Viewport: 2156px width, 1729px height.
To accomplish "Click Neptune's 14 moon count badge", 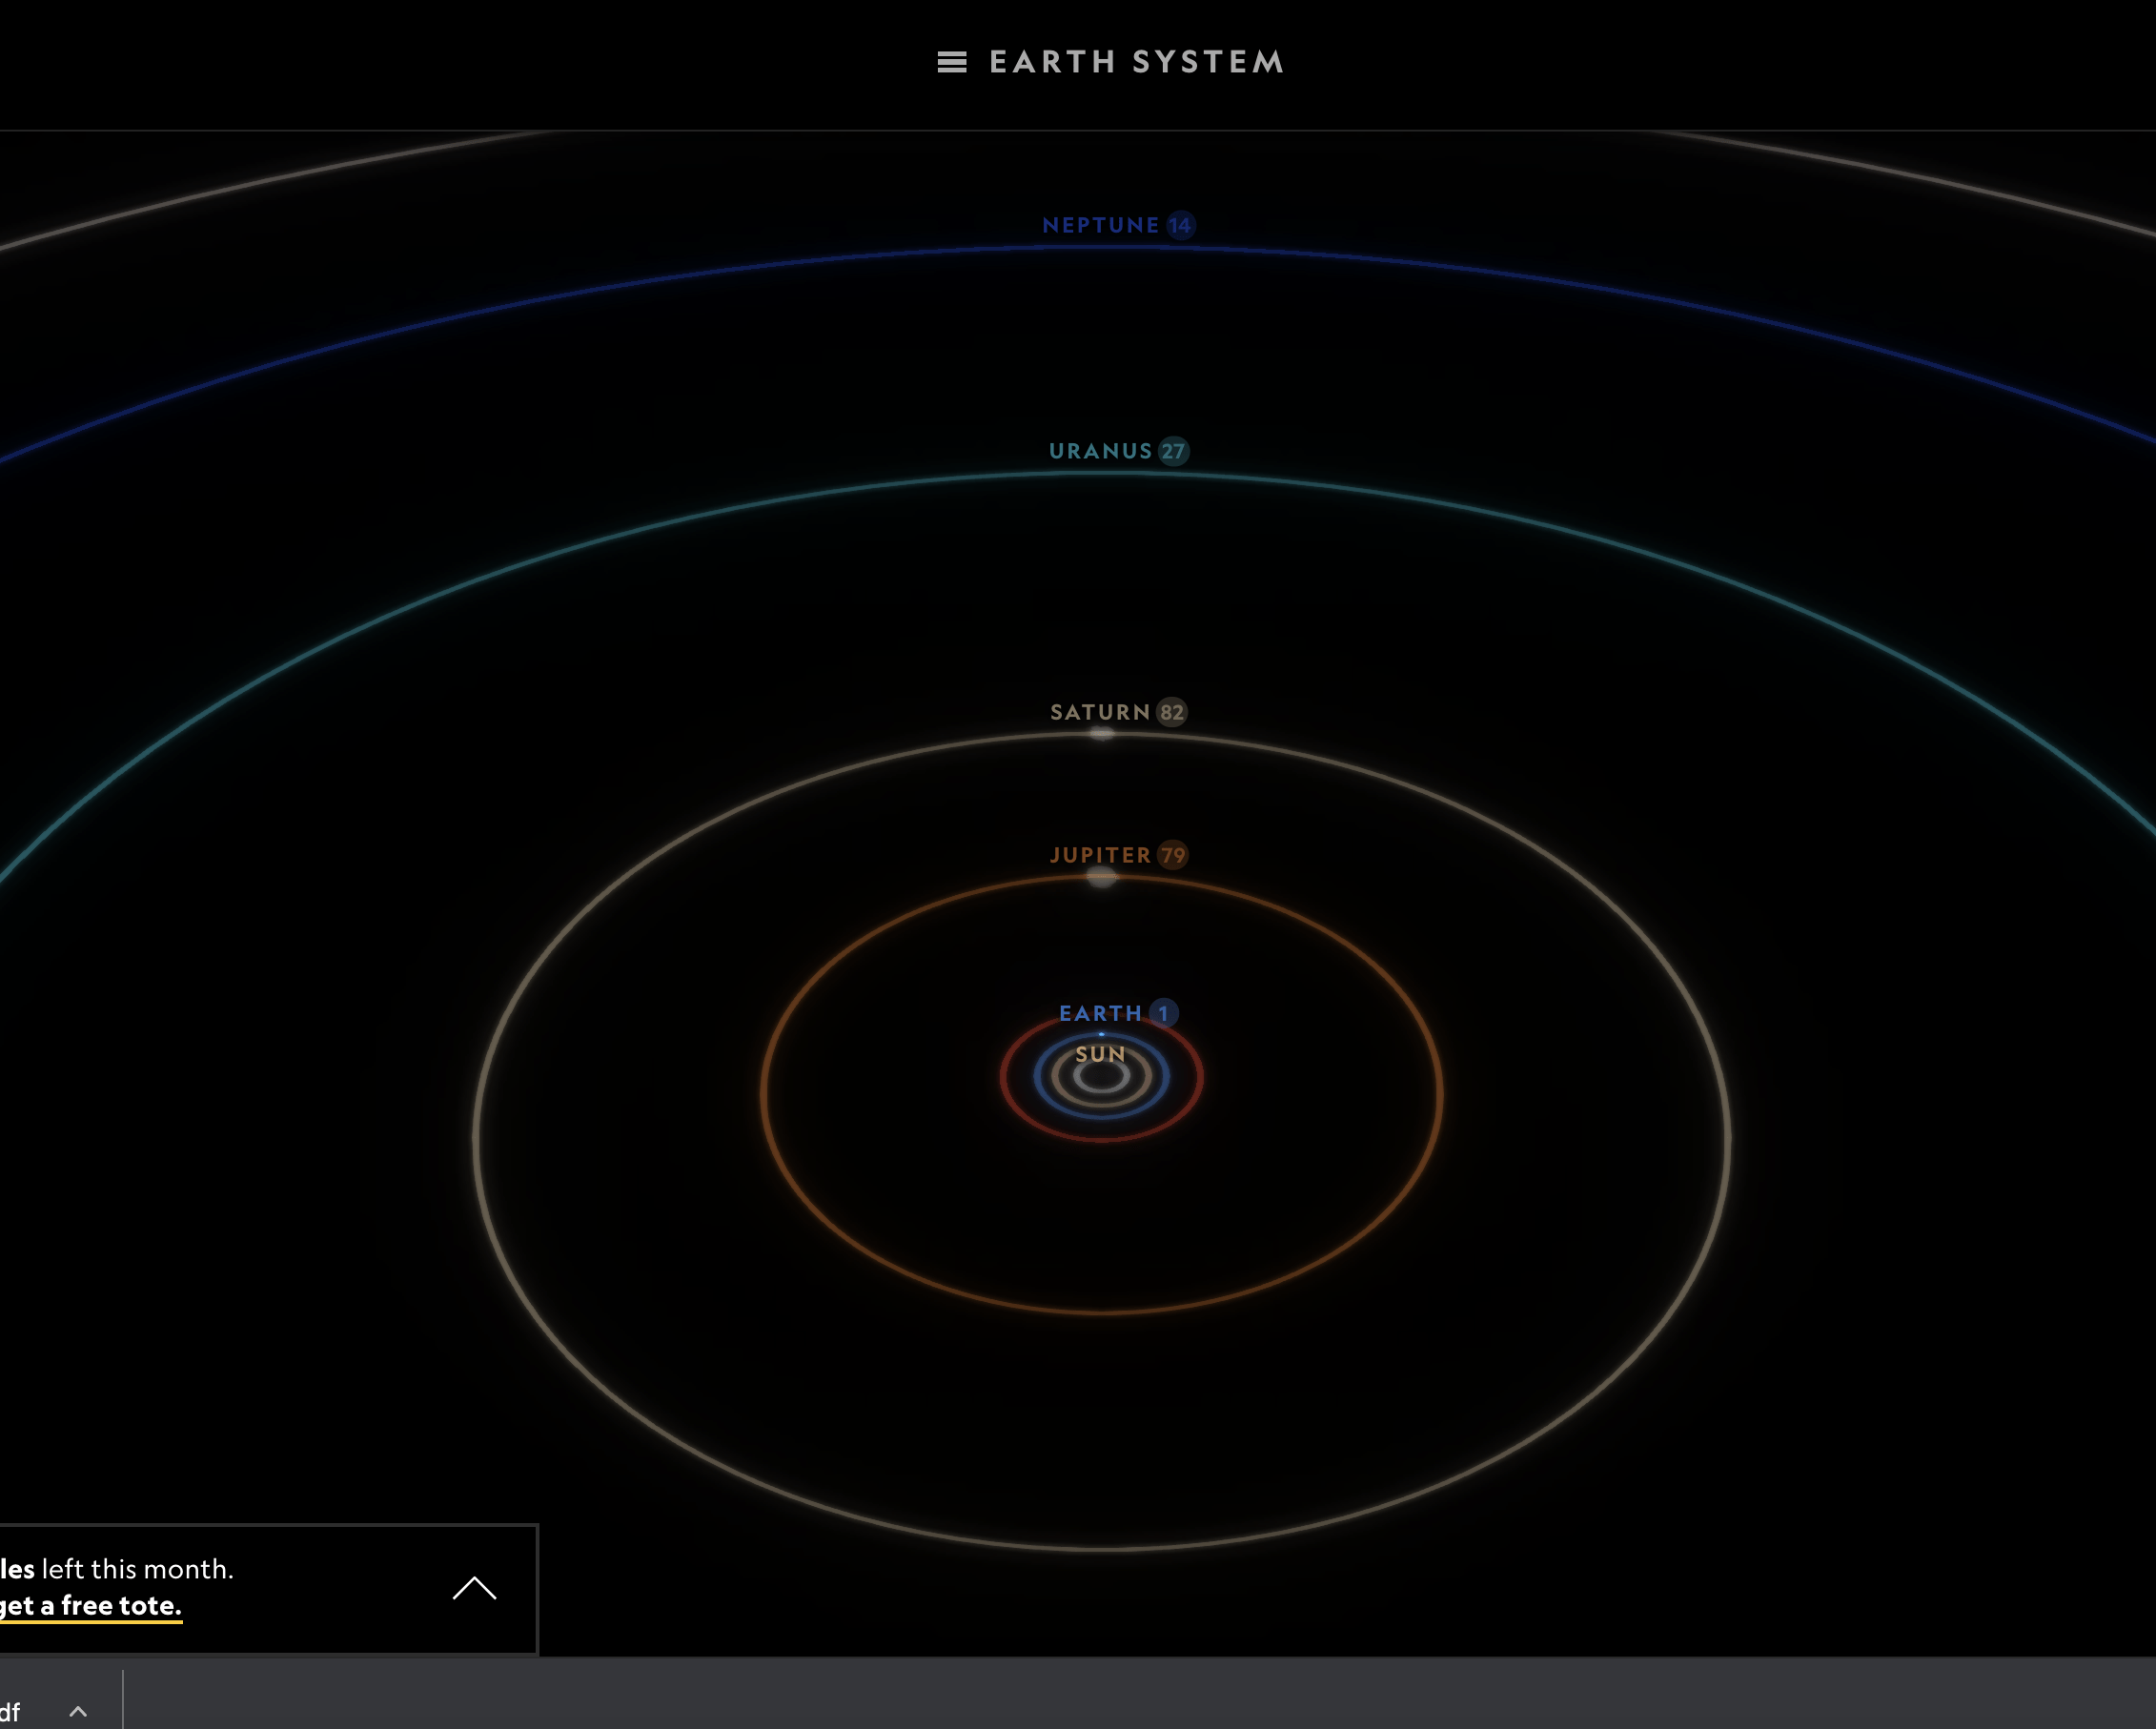I will 1180,225.
